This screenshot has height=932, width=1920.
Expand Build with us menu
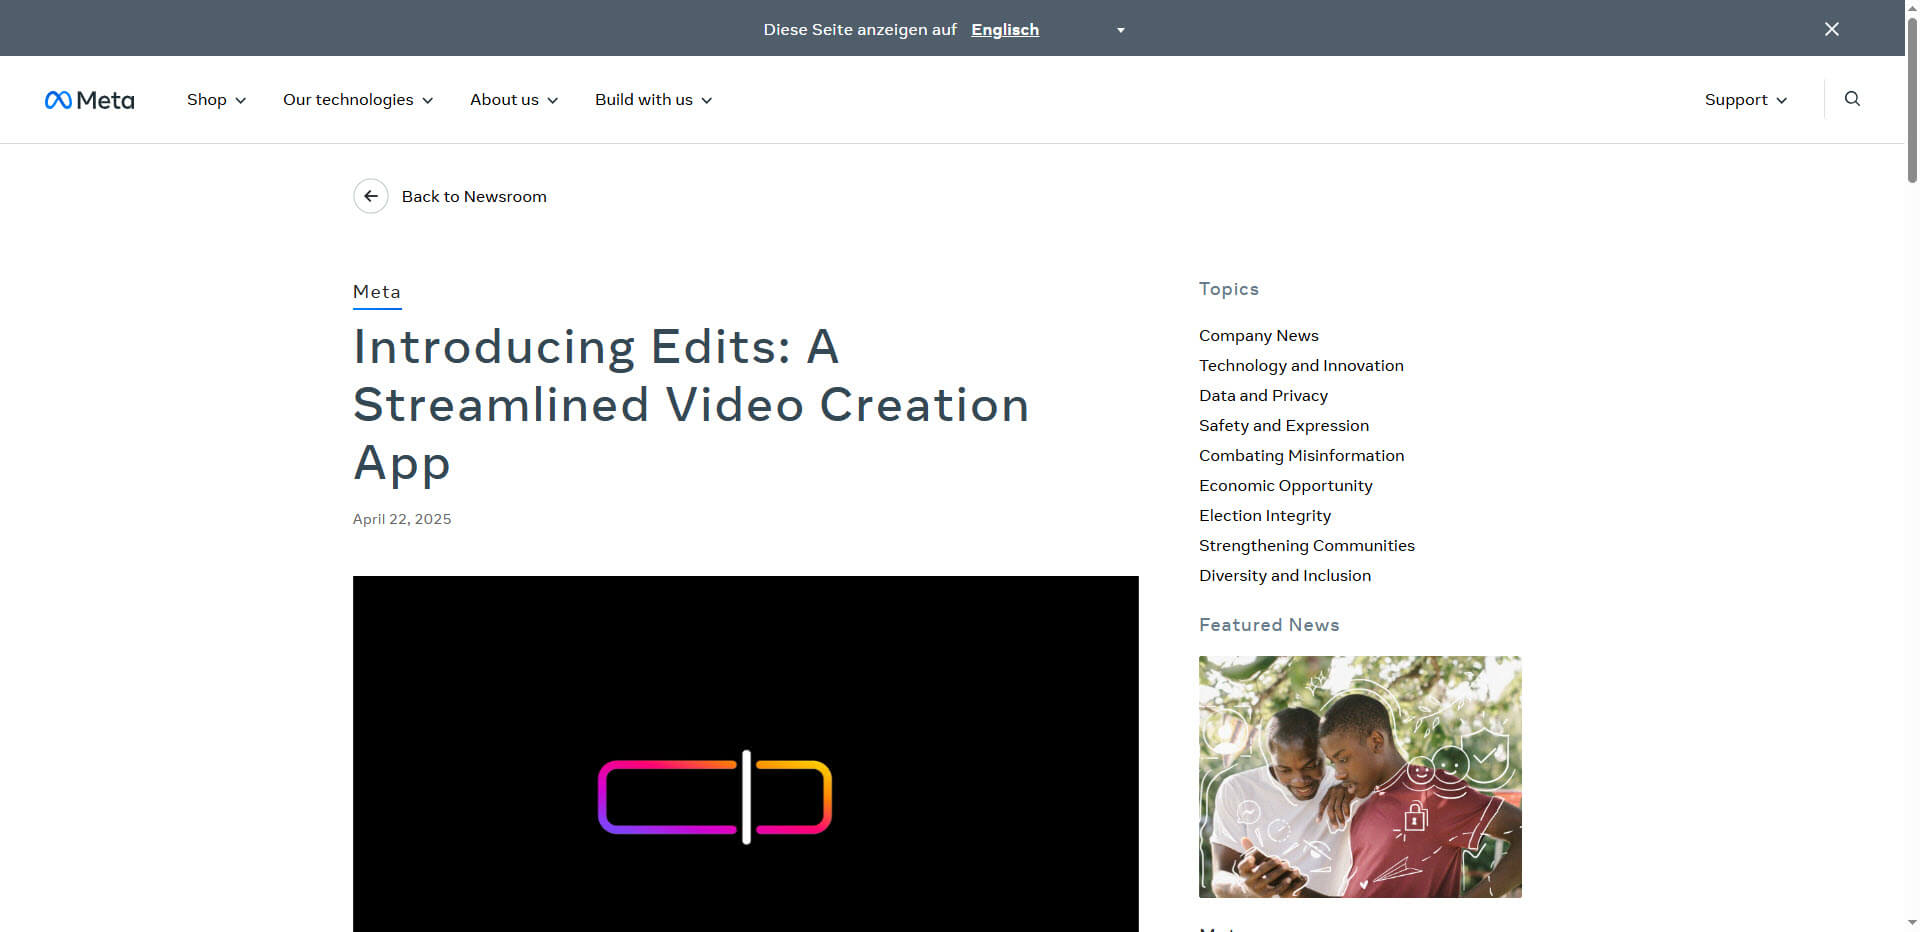[654, 100]
